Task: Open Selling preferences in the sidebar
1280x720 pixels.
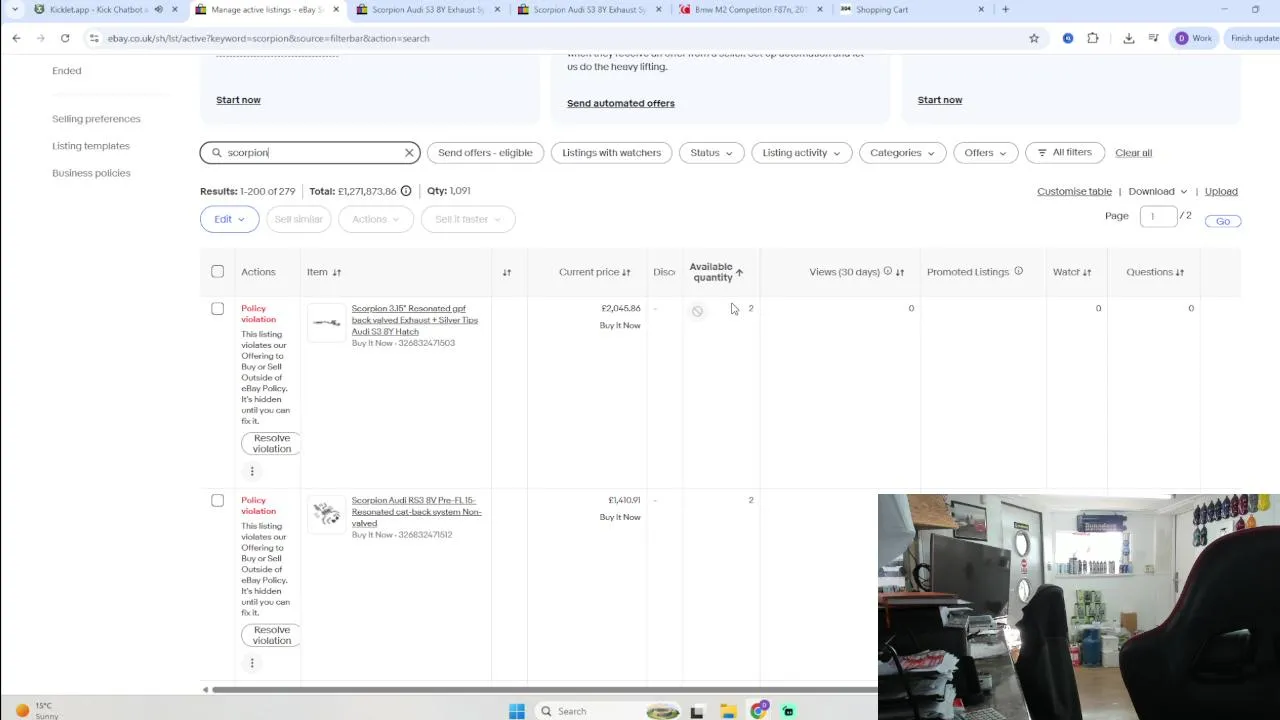Action: (x=96, y=119)
